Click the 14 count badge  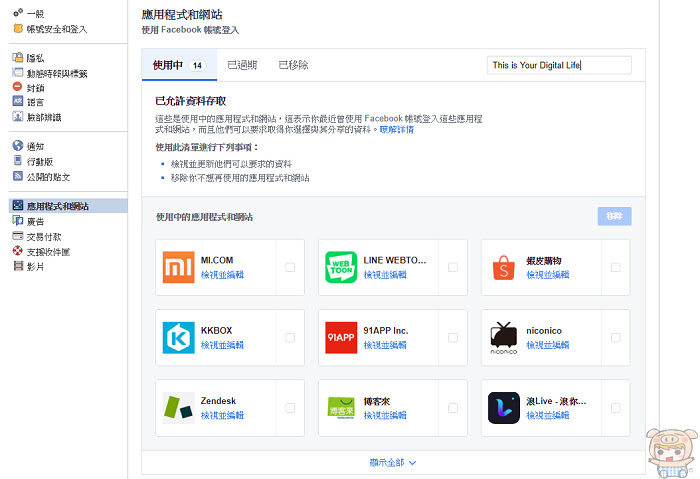[197, 66]
